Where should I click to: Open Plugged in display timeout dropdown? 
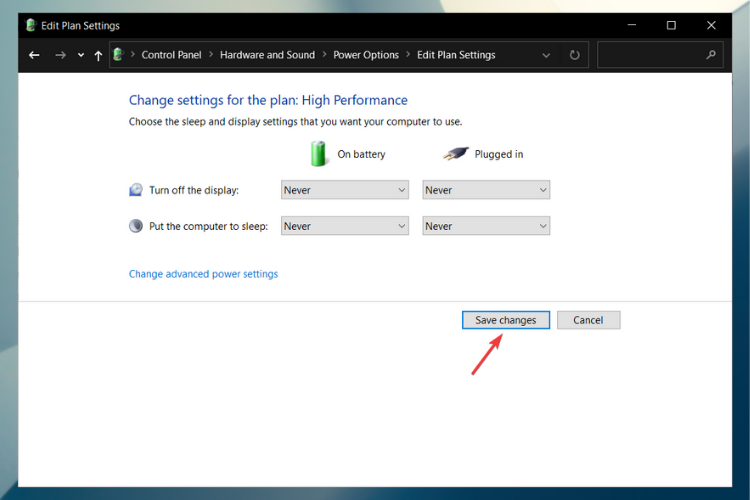[486, 190]
